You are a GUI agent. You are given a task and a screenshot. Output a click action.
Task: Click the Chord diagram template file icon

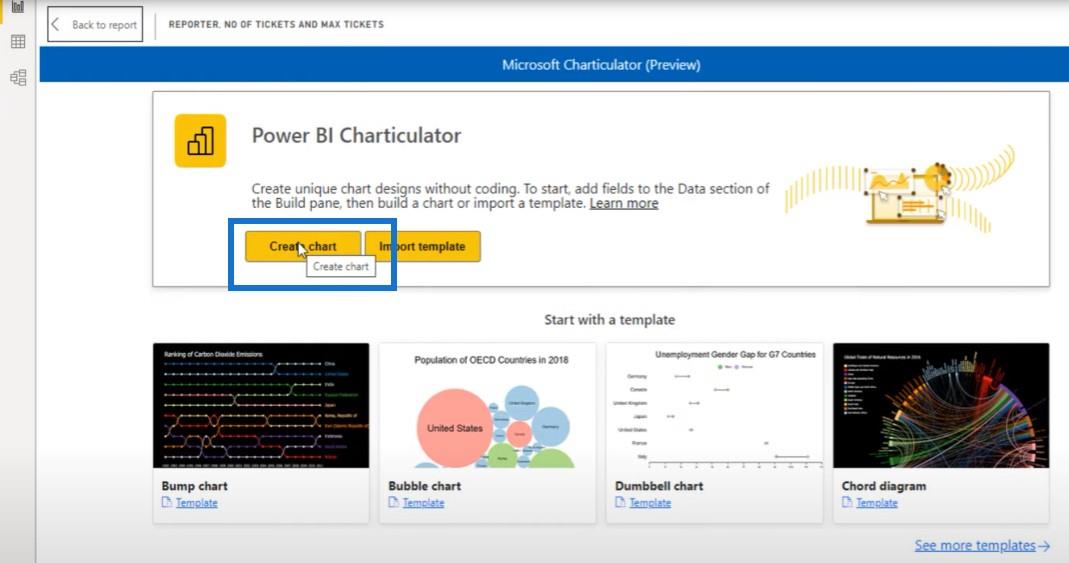(847, 502)
